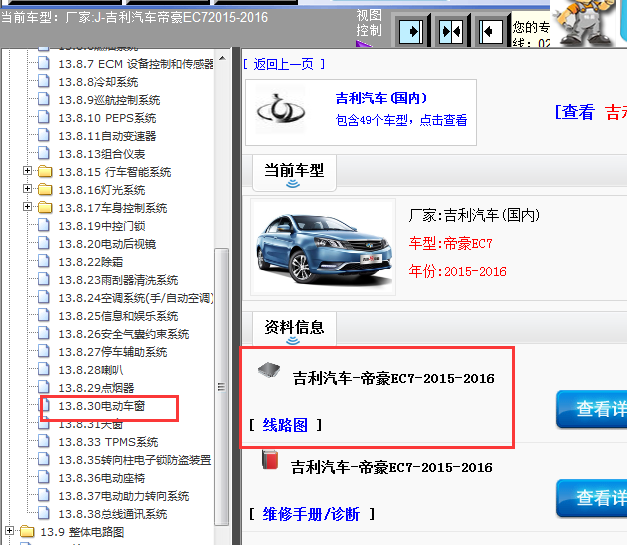Expand 13.8.17车身控制系统 folder
Screen dimensions: 627x545
pos(27,206)
